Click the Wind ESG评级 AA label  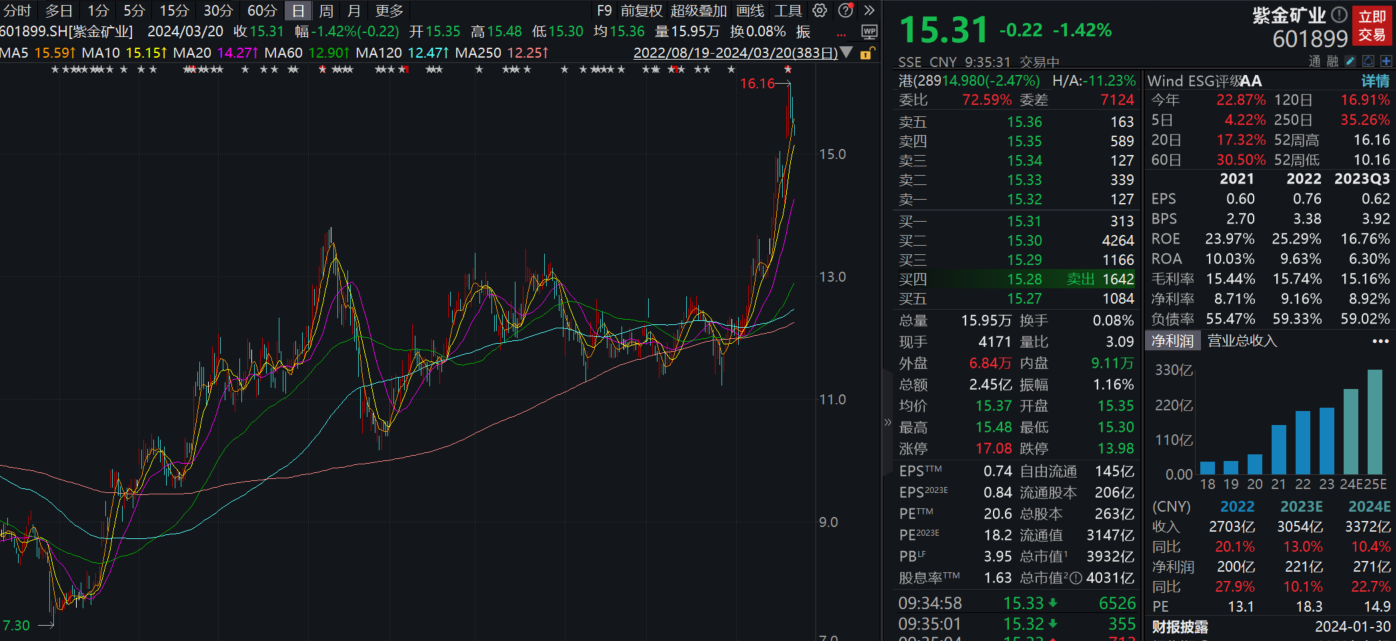[x=1204, y=81]
